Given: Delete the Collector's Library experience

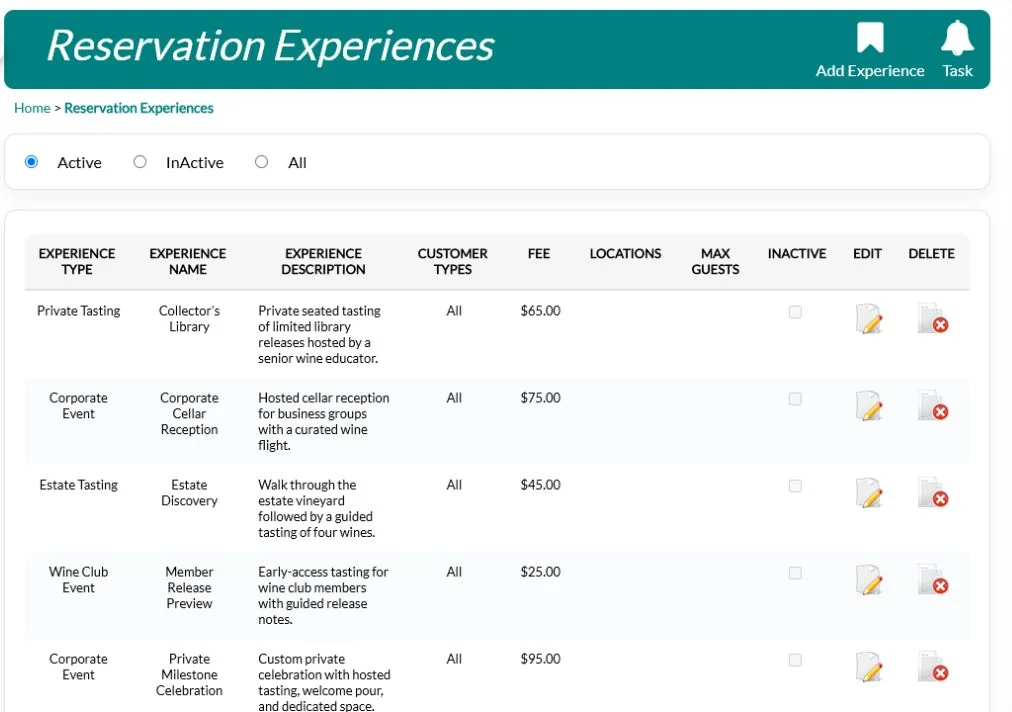Looking at the screenshot, I should 933,318.
